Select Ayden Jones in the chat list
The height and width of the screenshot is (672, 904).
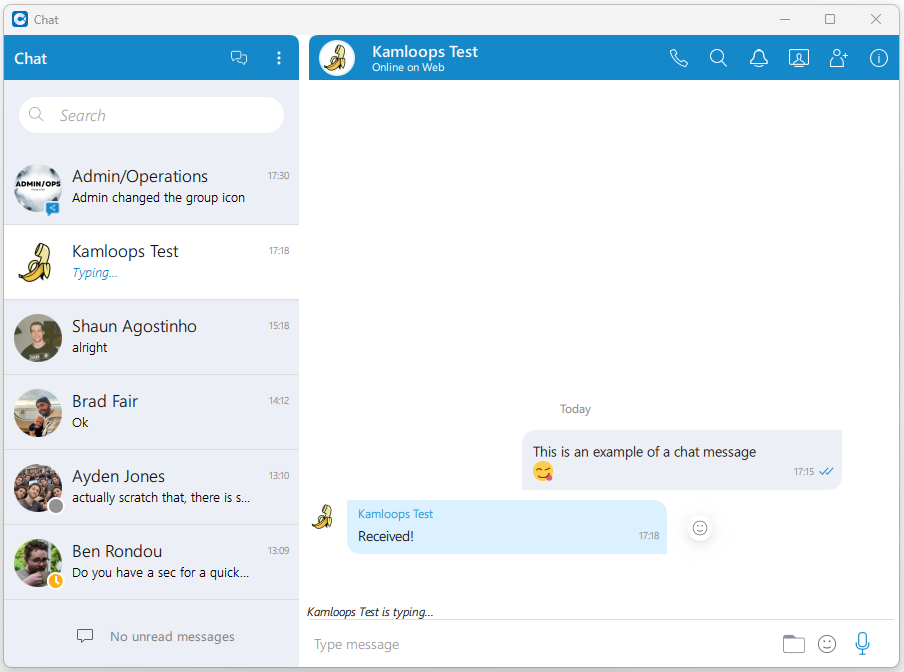tap(151, 487)
